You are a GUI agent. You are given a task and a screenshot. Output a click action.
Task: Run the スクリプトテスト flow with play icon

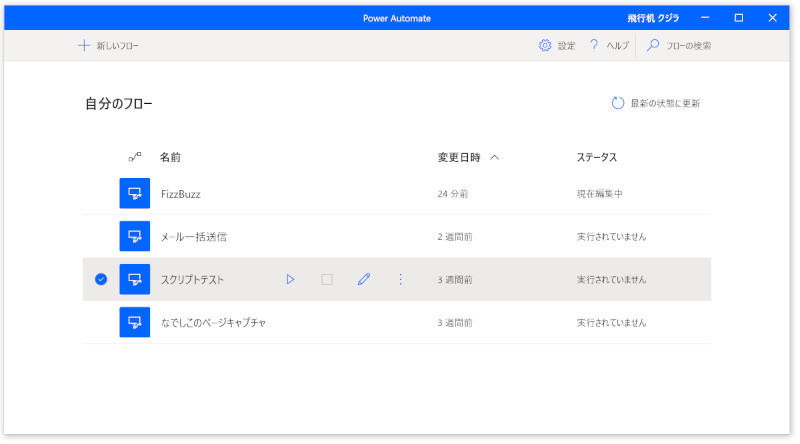[x=290, y=280]
